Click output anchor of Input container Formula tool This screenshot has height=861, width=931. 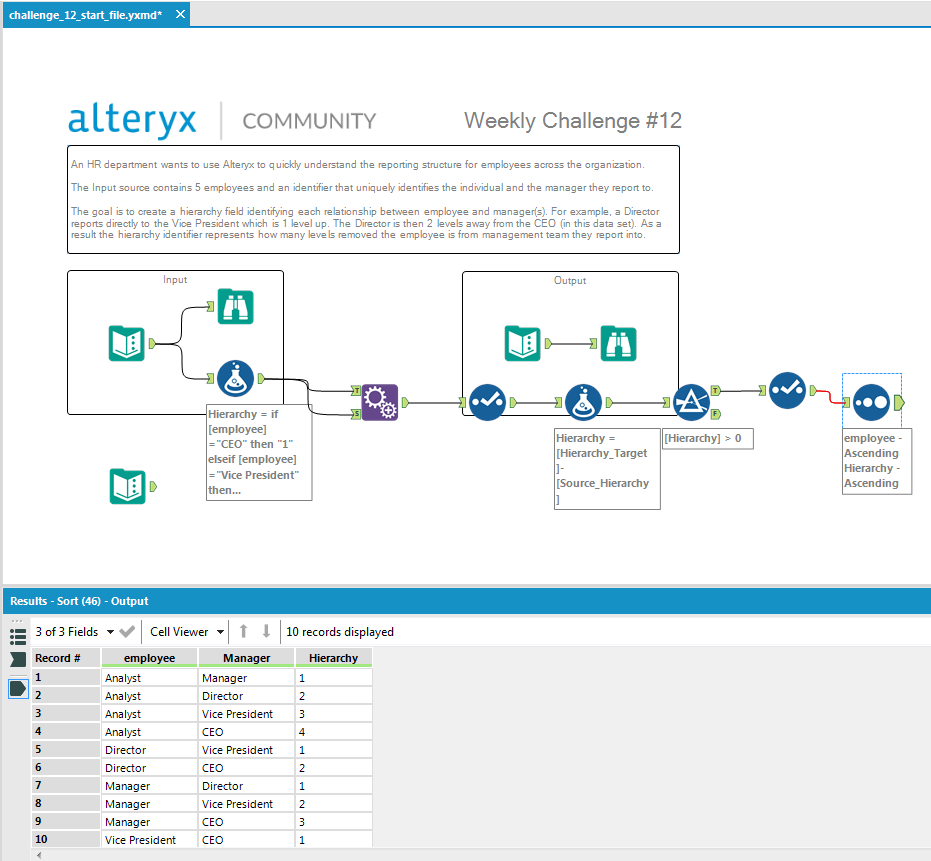(261, 378)
